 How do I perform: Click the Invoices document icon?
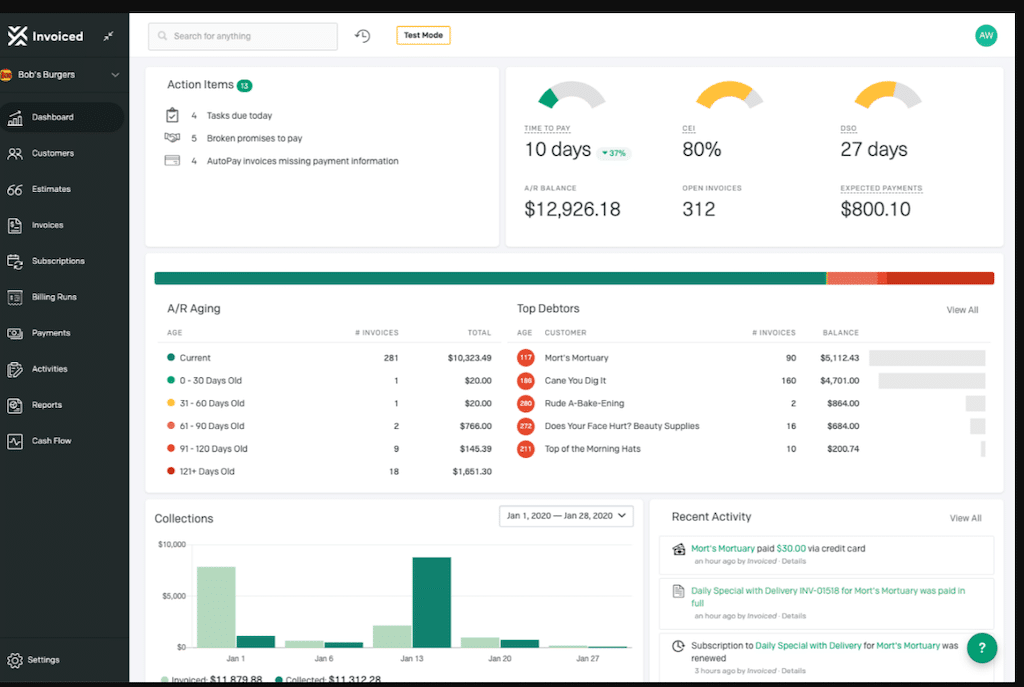pos(15,225)
